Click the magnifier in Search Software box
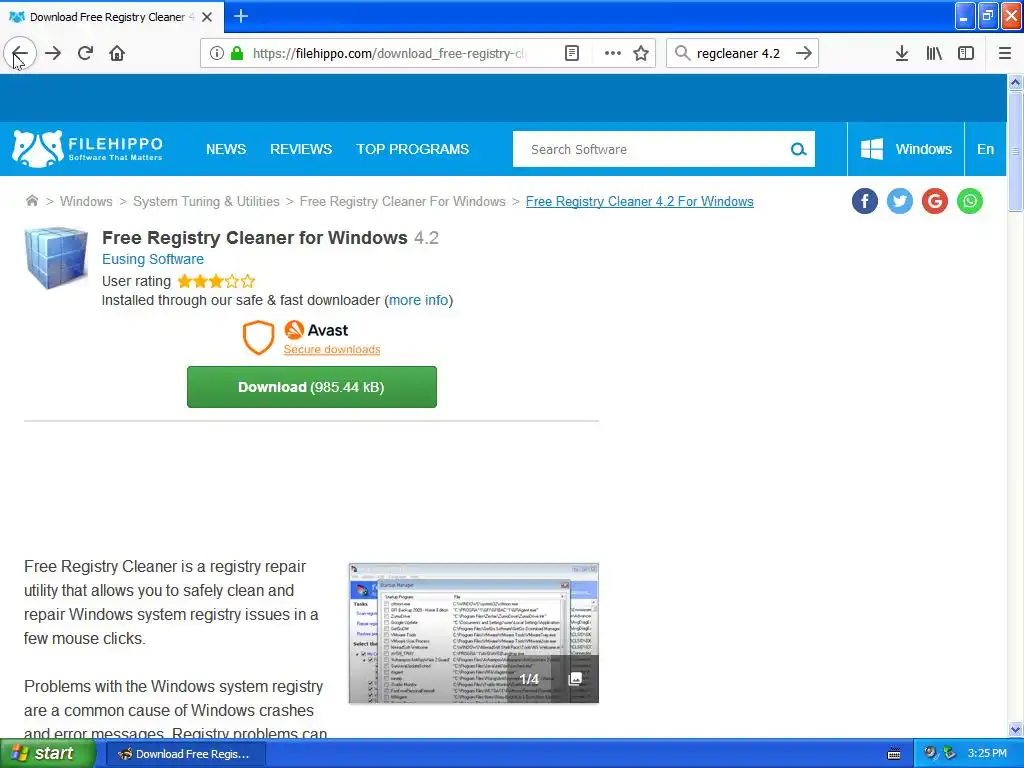Screen dimensions: 1024x768 pyautogui.click(x=798, y=150)
